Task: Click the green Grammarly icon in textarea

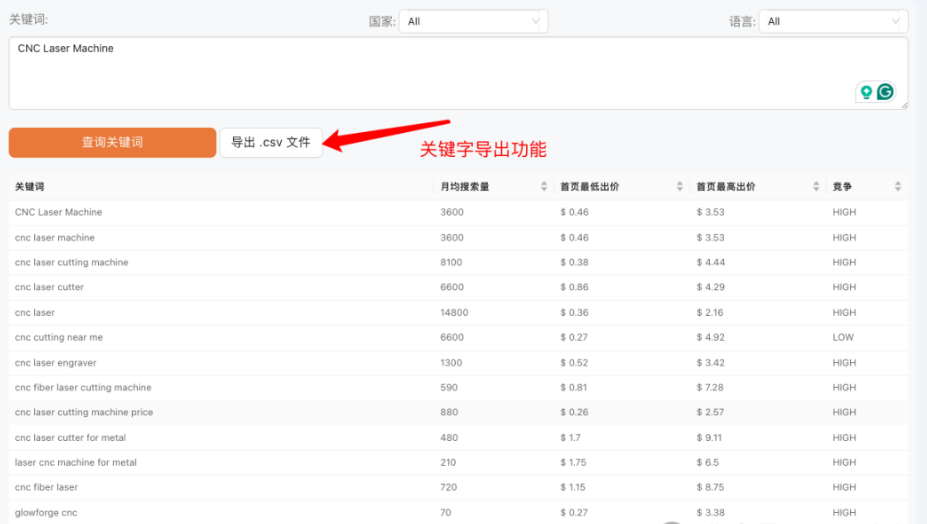Action: pos(885,92)
